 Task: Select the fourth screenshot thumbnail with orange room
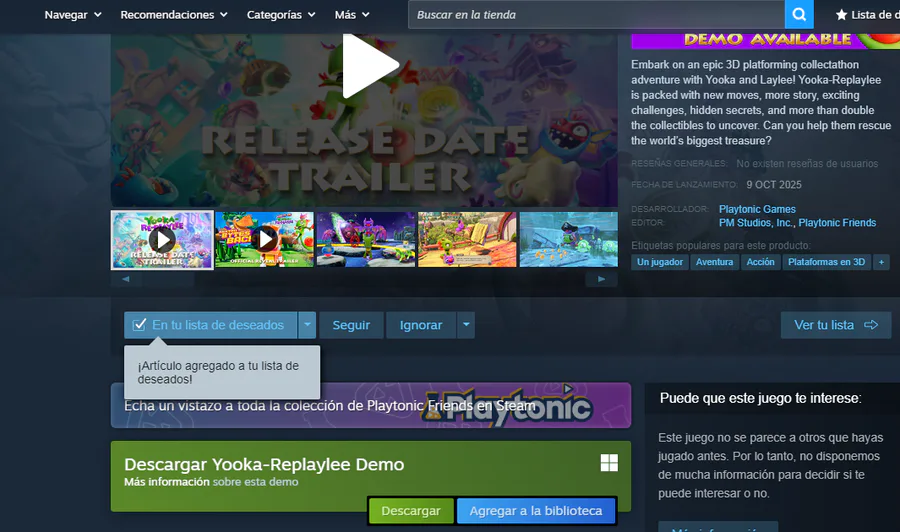[x=467, y=239]
